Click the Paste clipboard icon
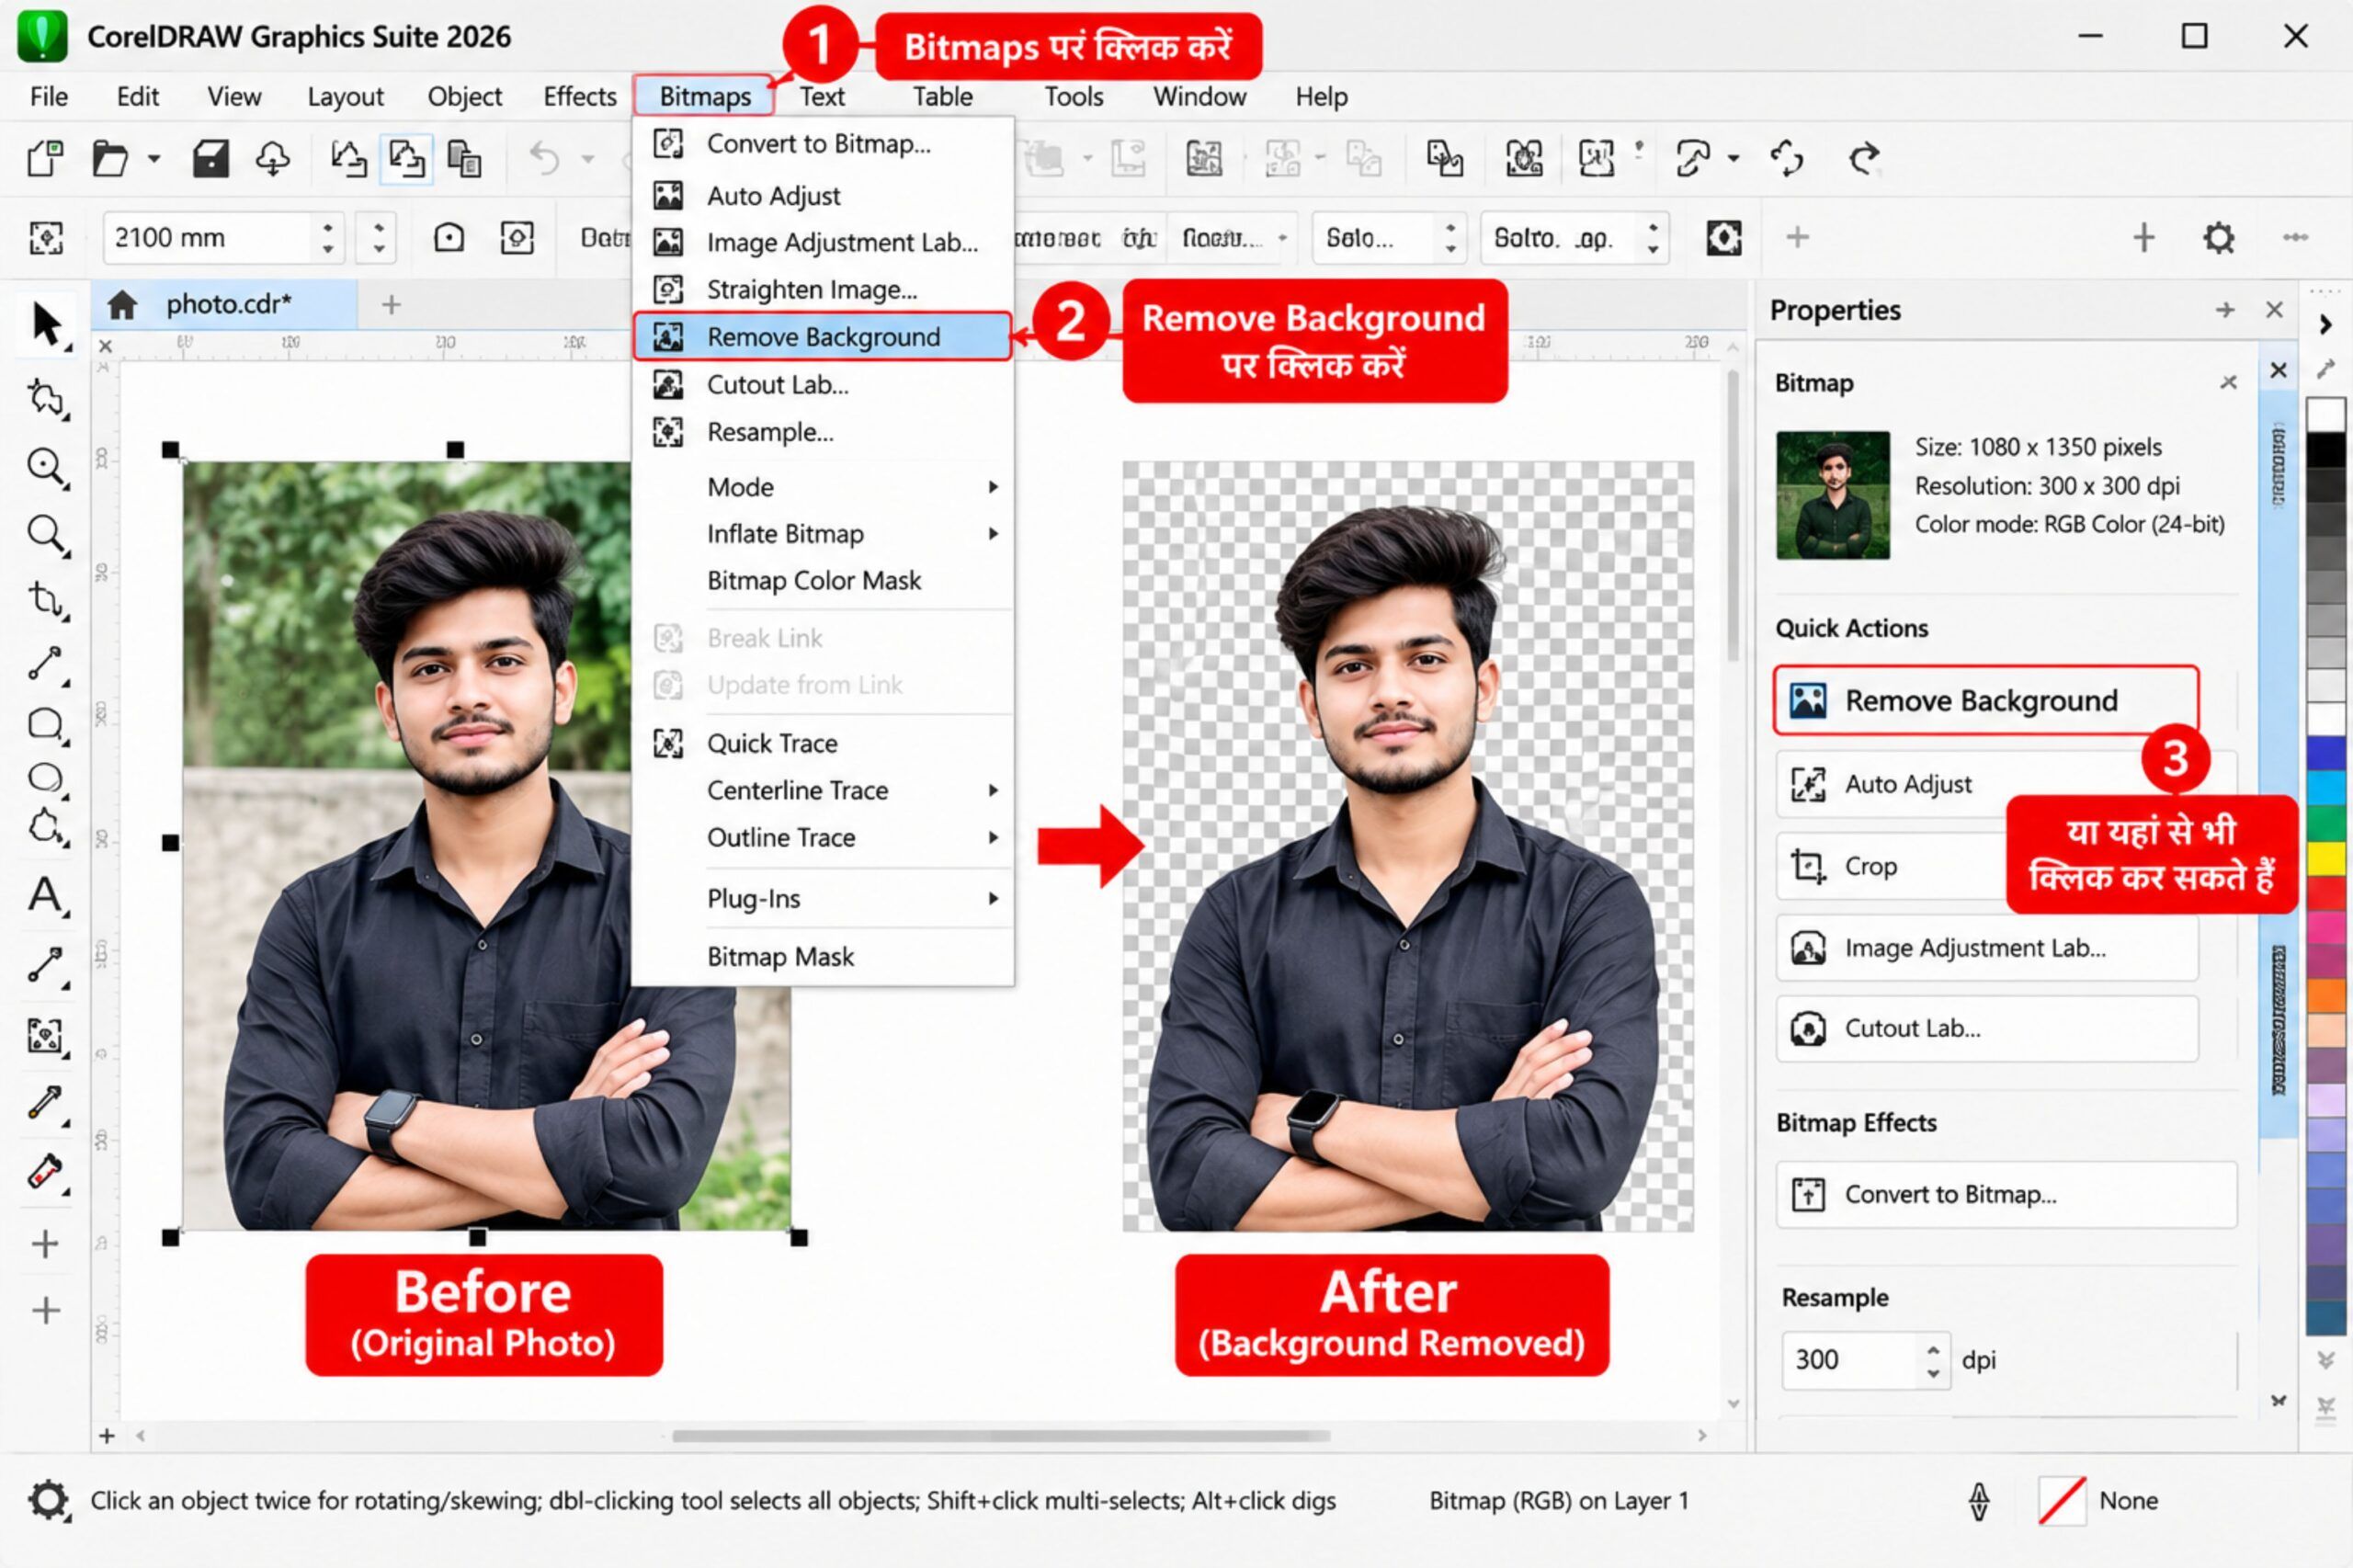The height and width of the screenshot is (1568, 2353). pos(464,158)
